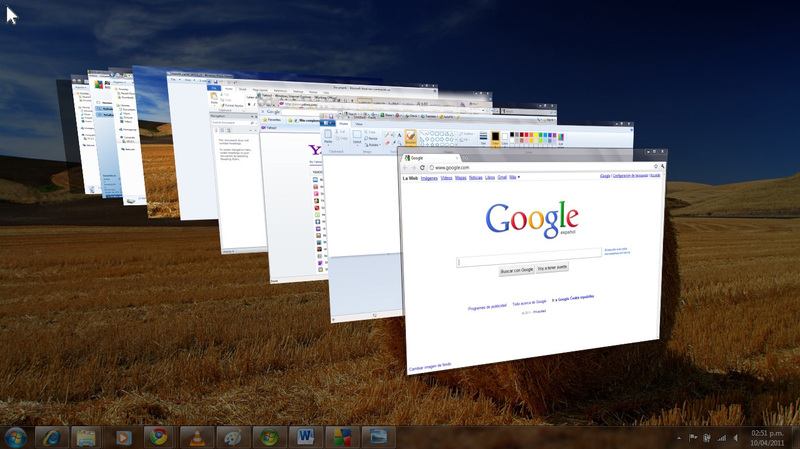Select the Magnifier tool in Paint
The image size is (800, 449).
399,143
